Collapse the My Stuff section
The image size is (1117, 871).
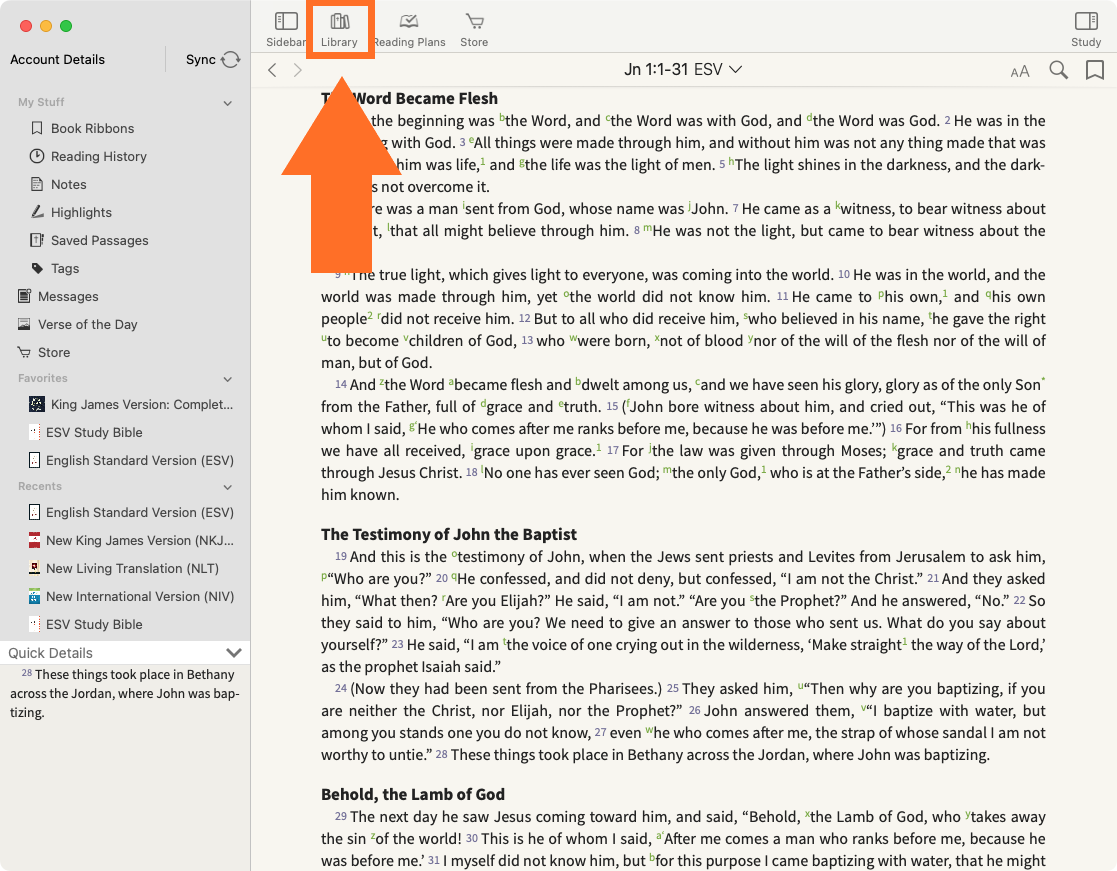click(x=228, y=103)
